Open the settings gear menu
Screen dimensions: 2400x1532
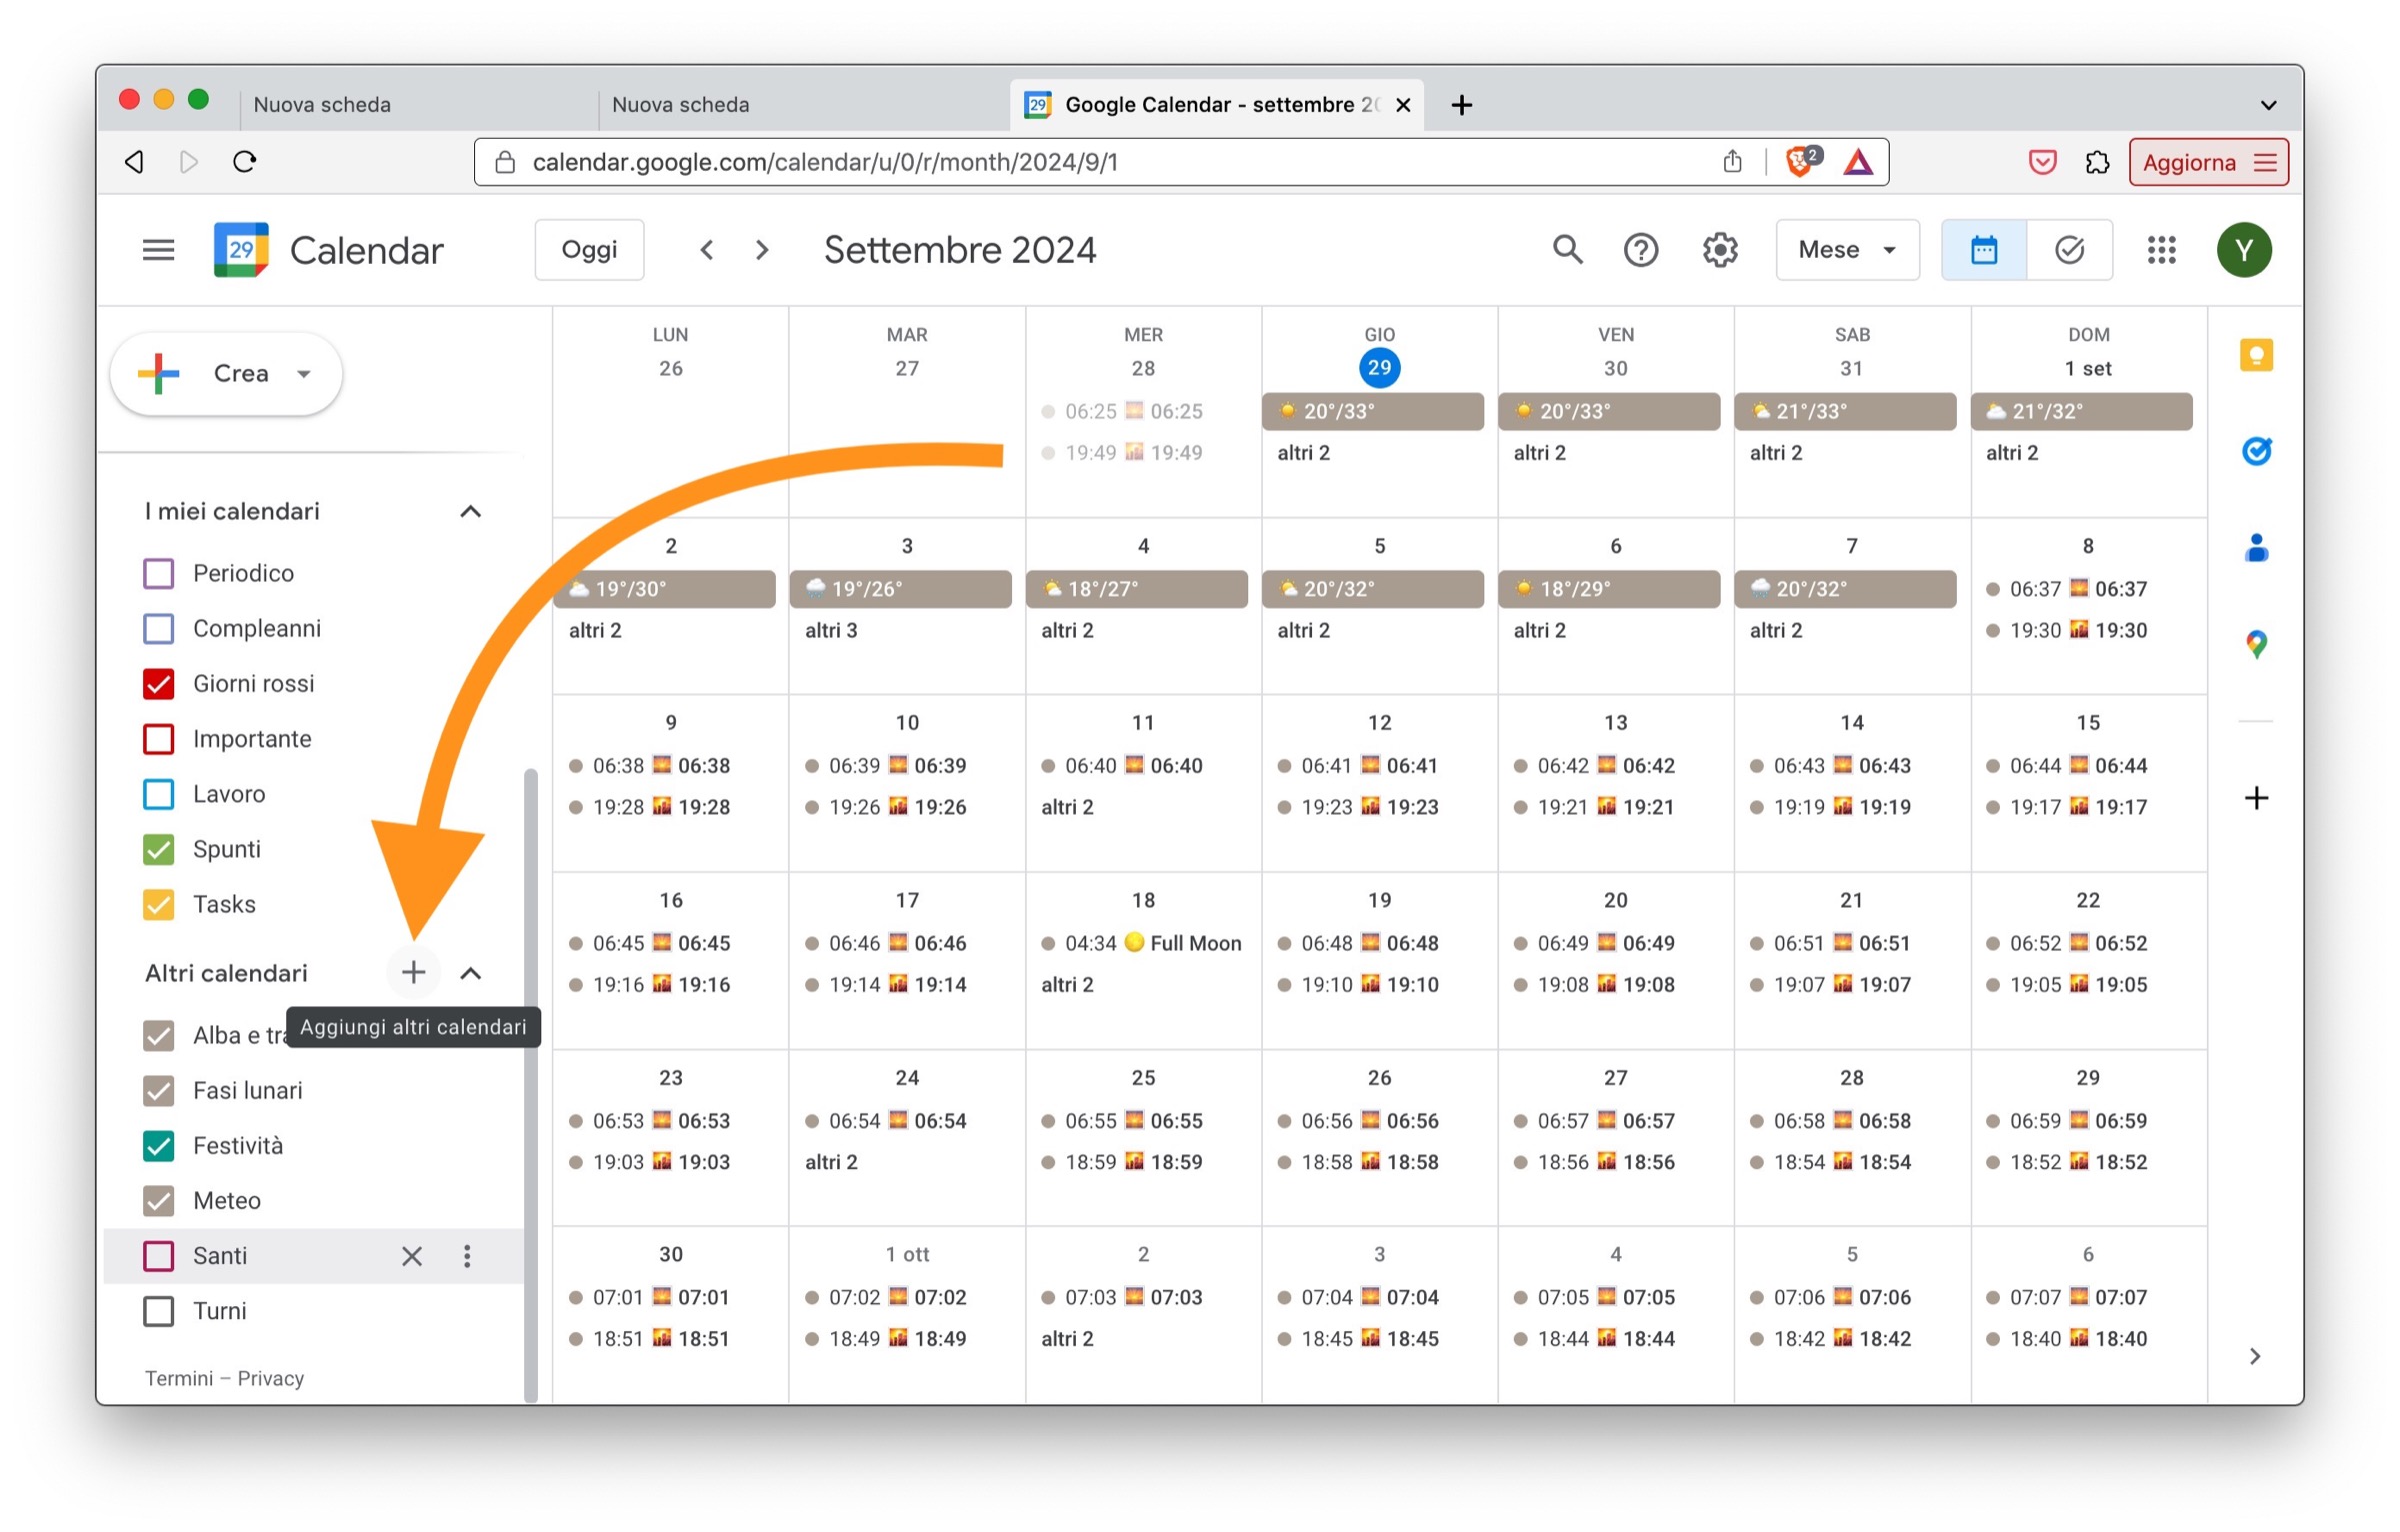coord(1719,250)
